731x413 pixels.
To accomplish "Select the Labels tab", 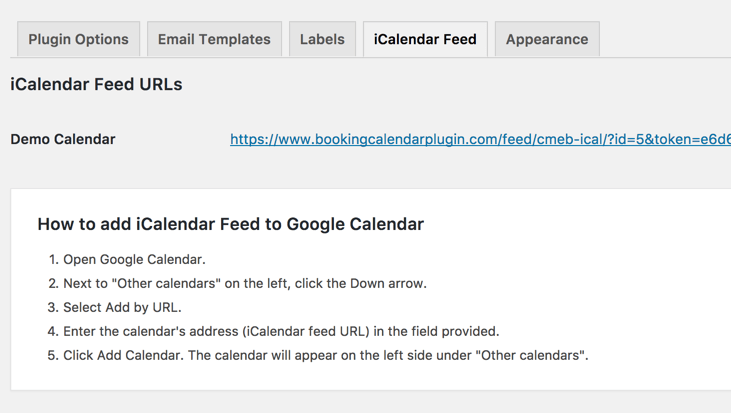I will [x=322, y=40].
